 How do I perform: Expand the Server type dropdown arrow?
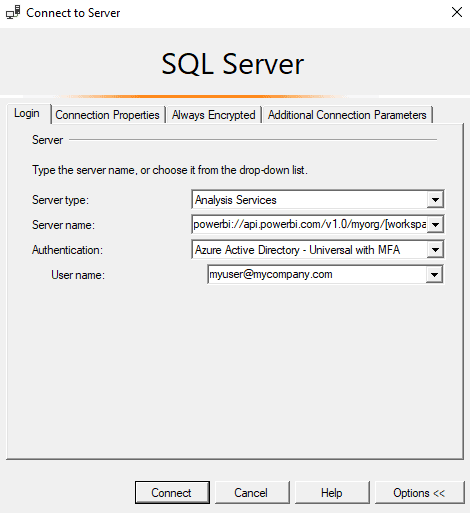click(435, 200)
